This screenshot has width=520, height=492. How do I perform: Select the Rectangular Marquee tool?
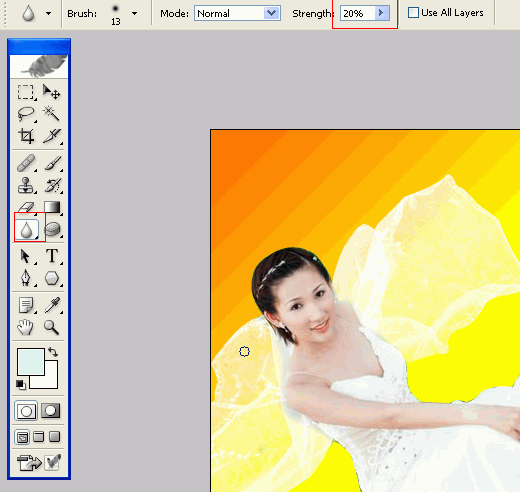pyautogui.click(x=26, y=92)
